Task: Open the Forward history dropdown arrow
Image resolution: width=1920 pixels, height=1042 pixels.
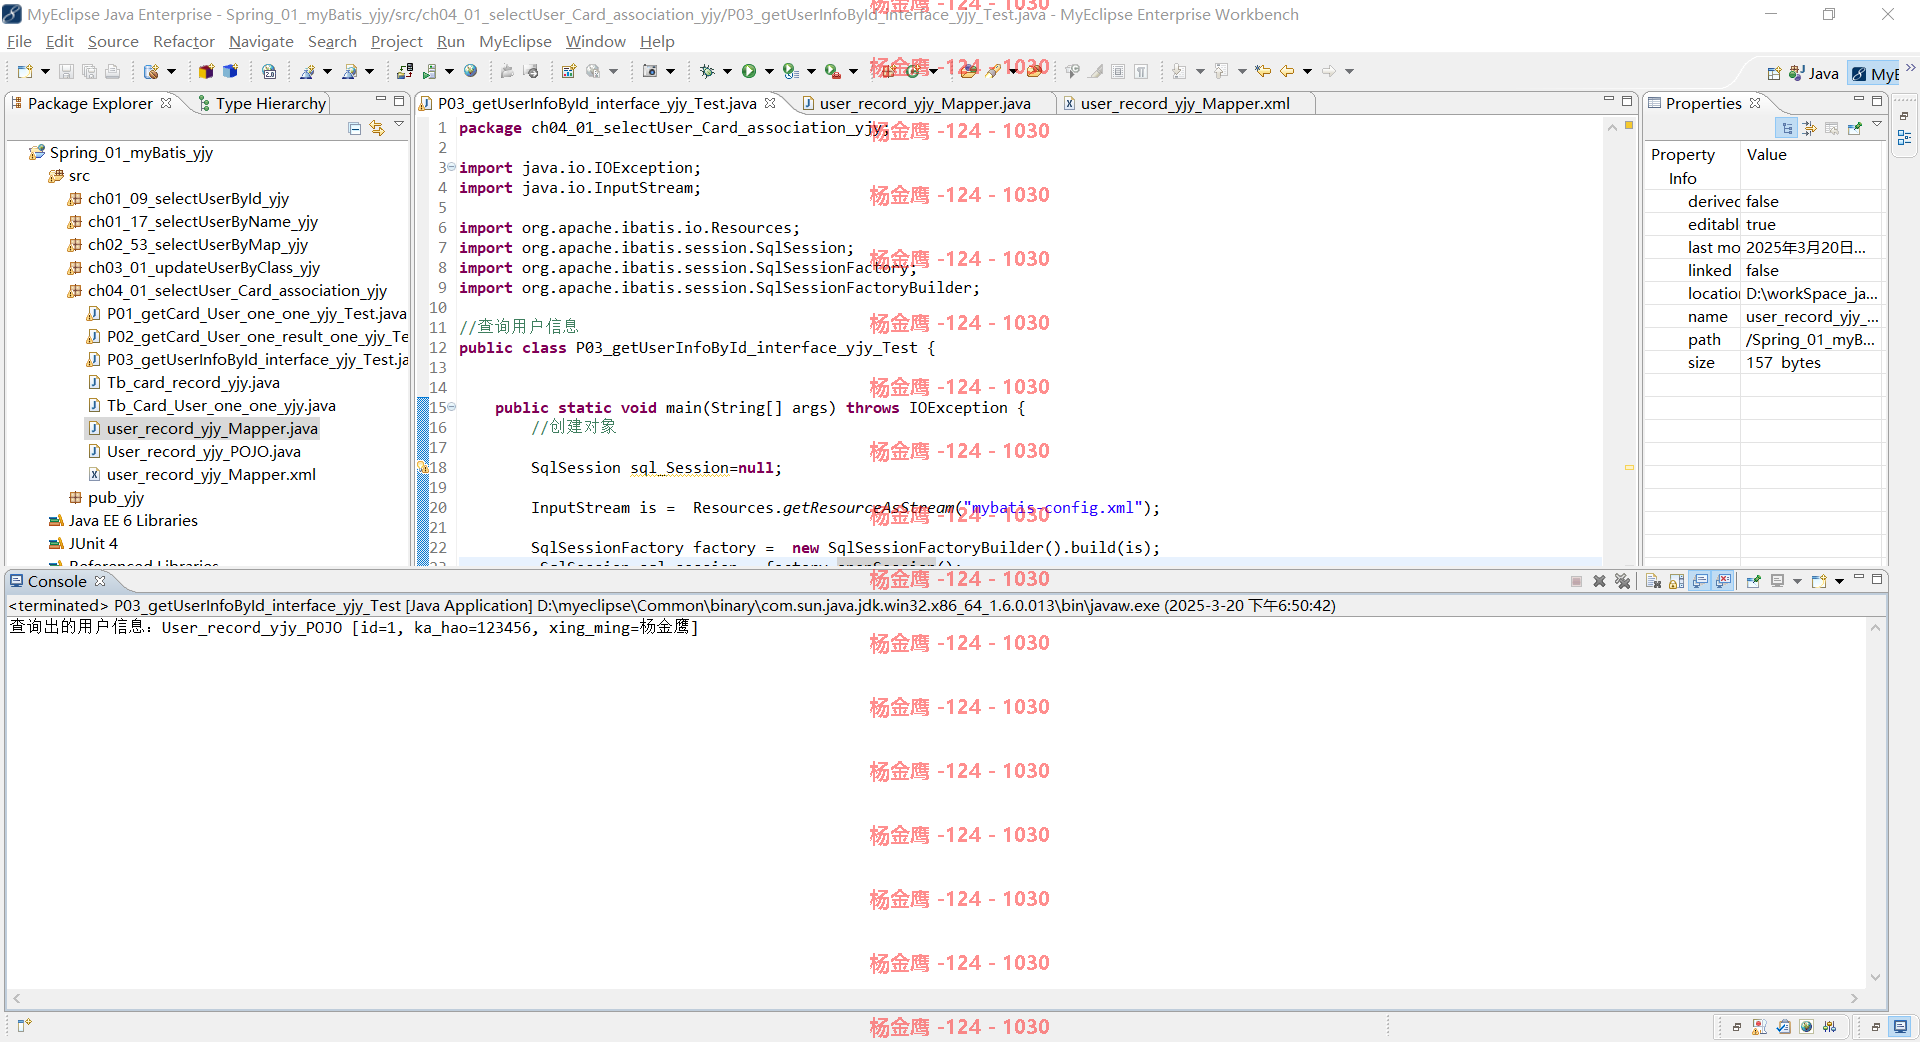Action: click(1349, 71)
